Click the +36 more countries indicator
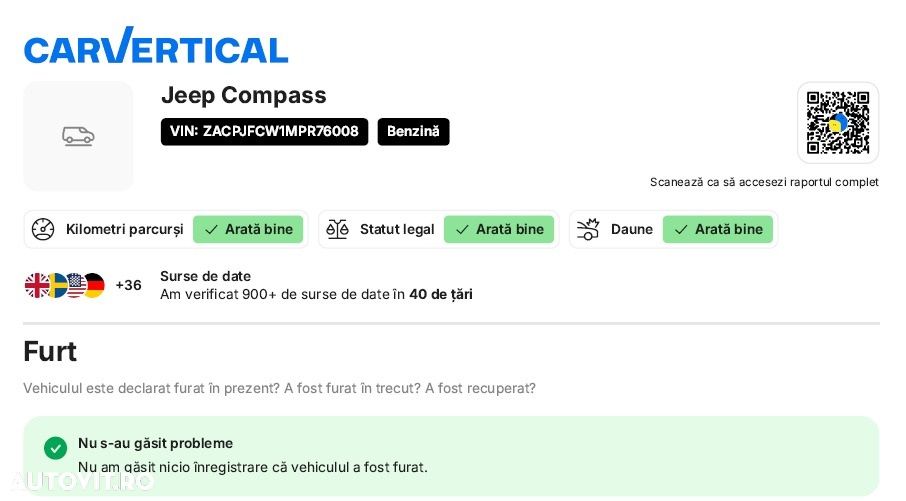The image size is (906, 501). 128,285
